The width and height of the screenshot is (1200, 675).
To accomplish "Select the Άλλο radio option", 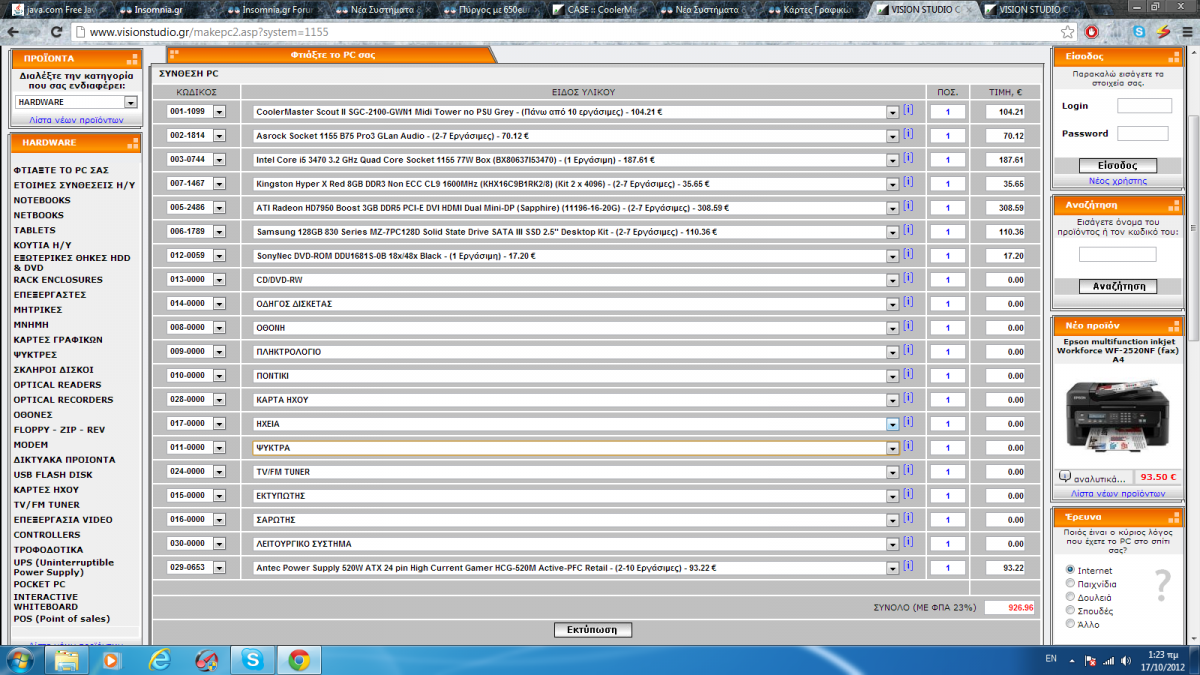I will pyautogui.click(x=1071, y=623).
